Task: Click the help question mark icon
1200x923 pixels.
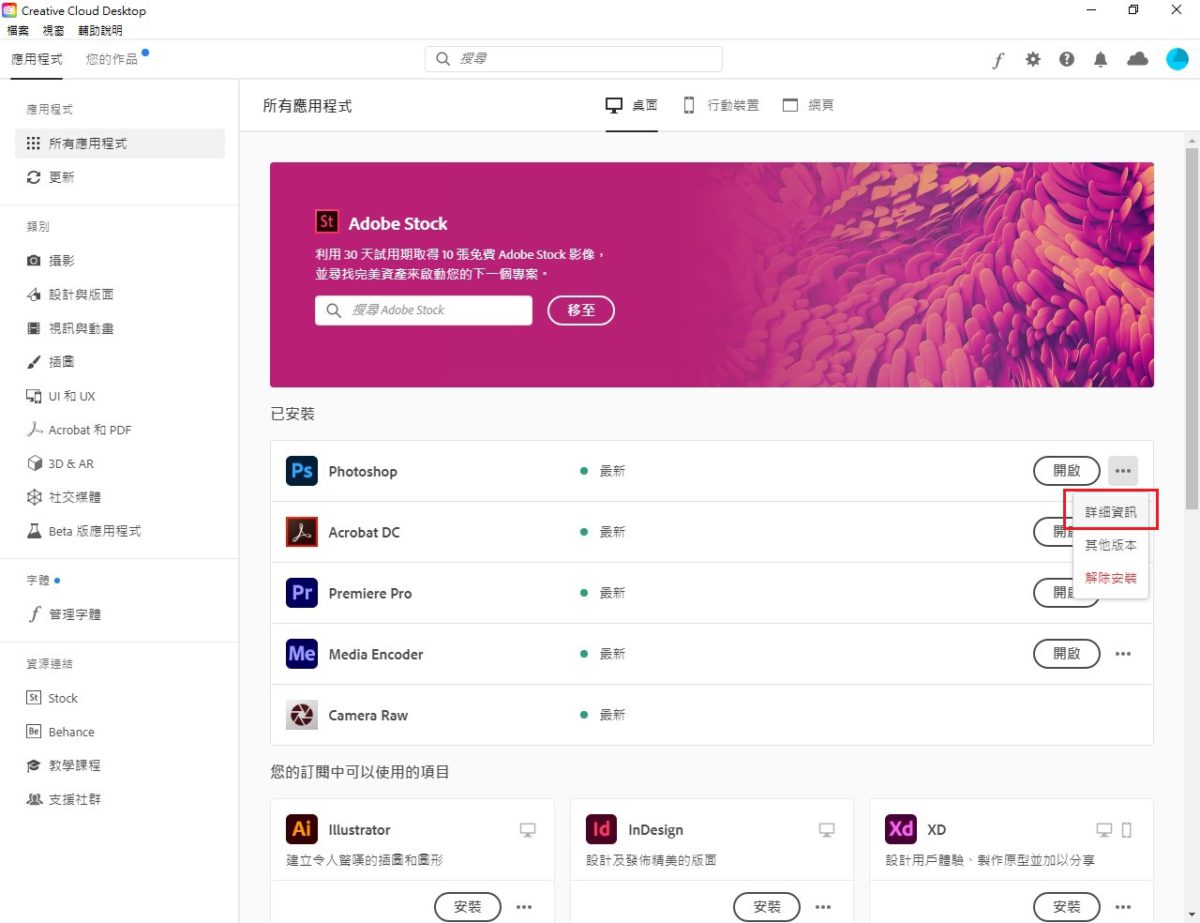Action: (x=1067, y=60)
